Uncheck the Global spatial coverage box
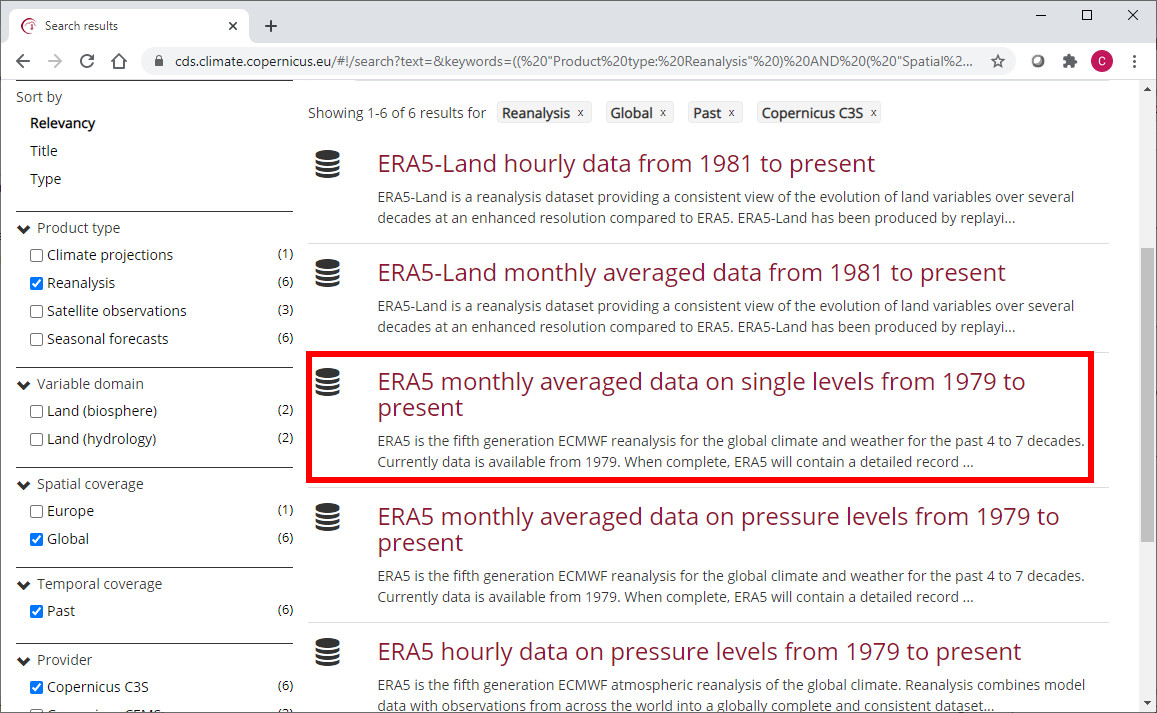The image size is (1157, 713). coord(36,540)
